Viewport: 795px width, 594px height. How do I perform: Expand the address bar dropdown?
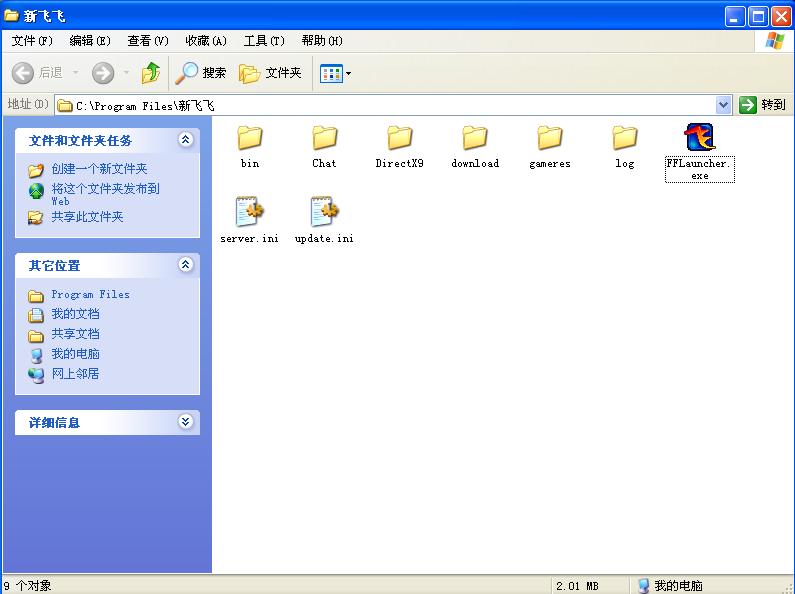pyautogui.click(x=724, y=105)
